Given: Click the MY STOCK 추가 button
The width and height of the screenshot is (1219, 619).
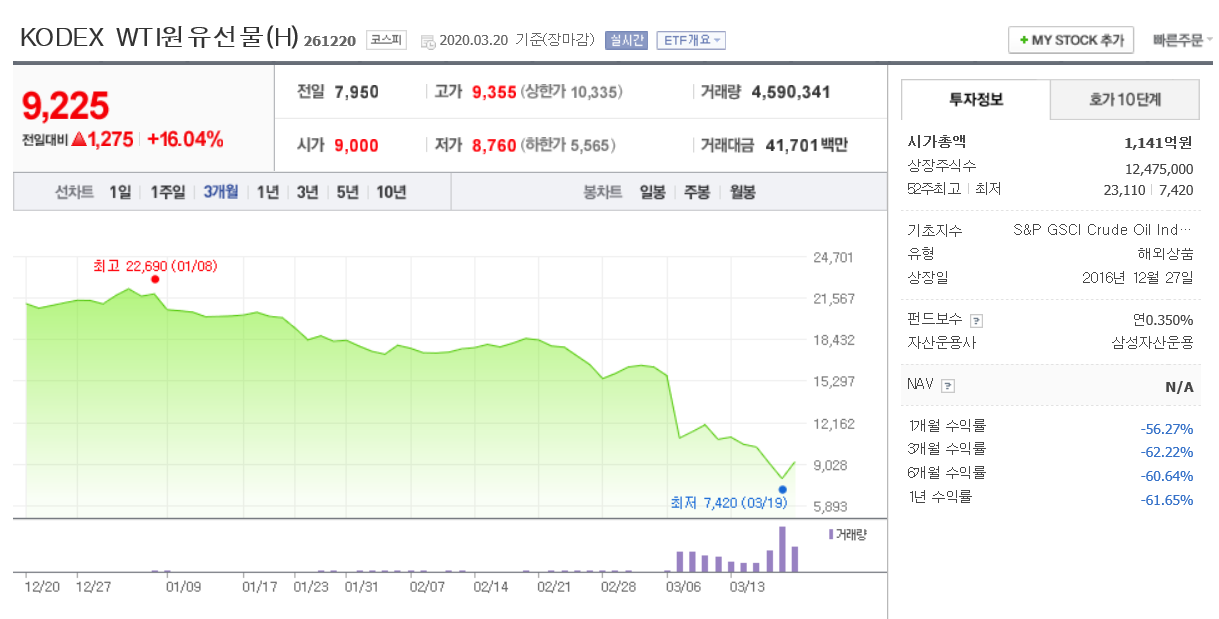Looking at the screenshot, I should (1071, 40).
